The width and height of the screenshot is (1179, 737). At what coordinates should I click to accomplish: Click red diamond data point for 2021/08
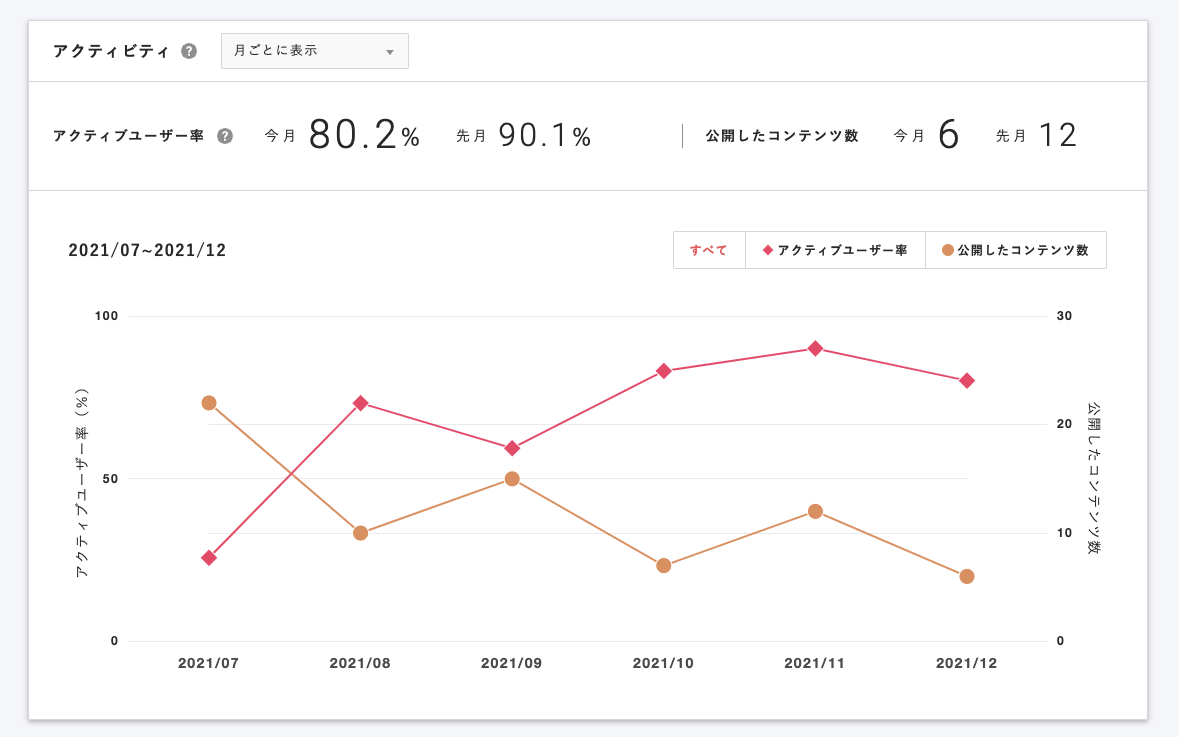point(361,403)
